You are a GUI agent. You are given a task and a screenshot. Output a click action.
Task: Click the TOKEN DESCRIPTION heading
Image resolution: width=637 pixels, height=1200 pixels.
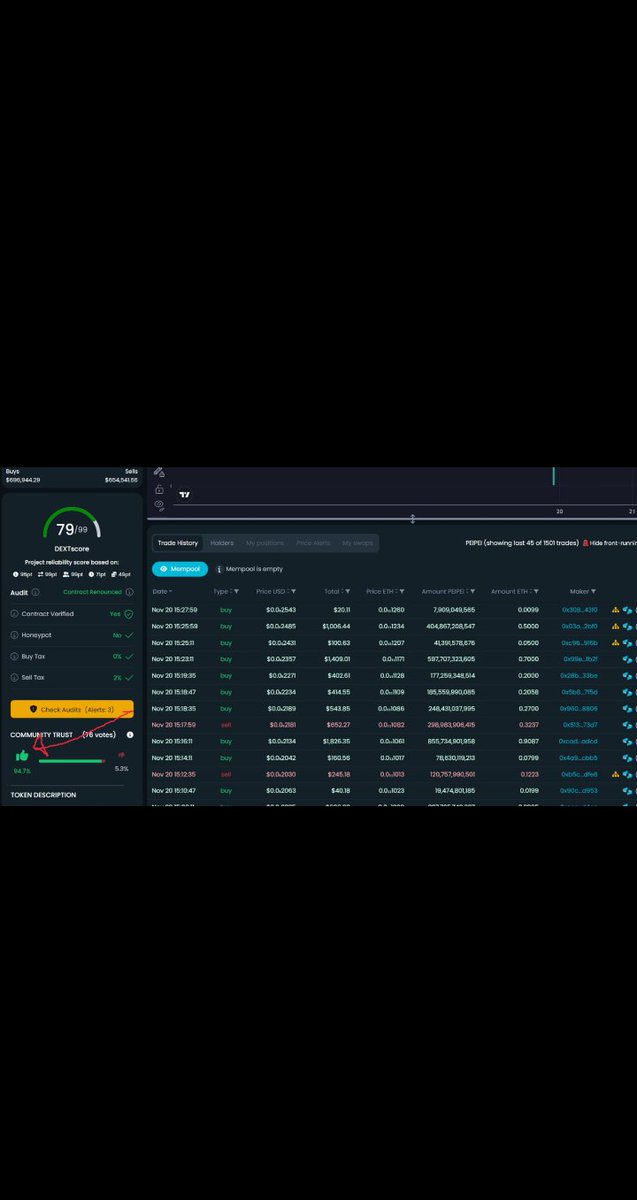click(x=43, y=795)
